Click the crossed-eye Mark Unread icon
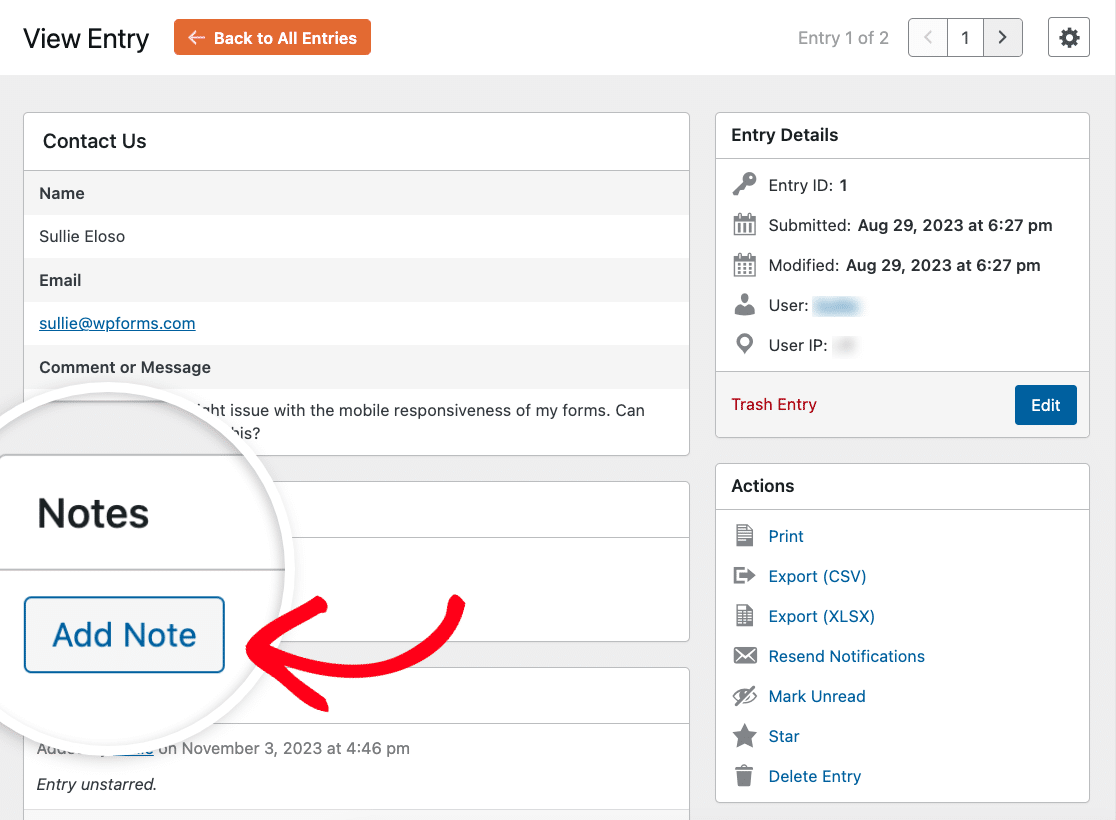Screen dimensions: 1116x820 pos(744,695)
